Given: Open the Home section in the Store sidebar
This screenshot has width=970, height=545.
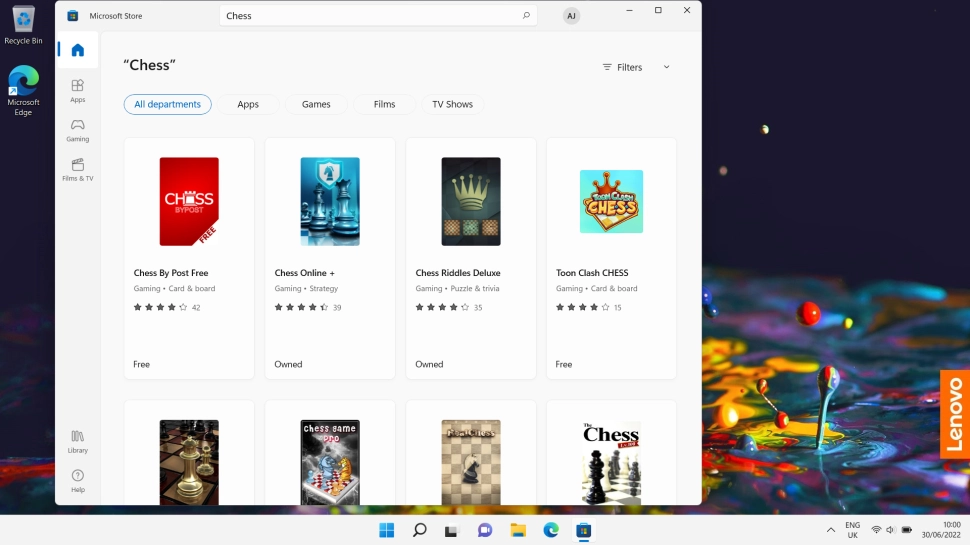Looking at the screenshot, I should 77,50.
